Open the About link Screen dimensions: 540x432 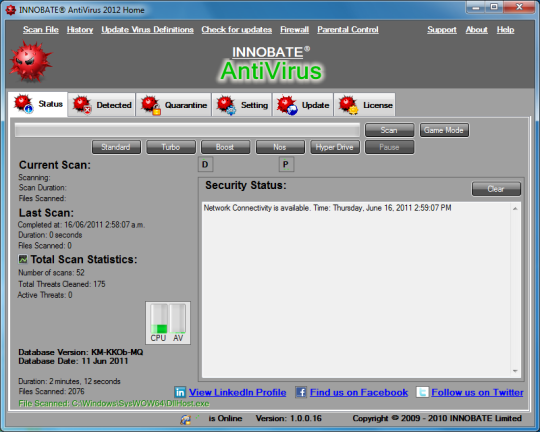(x=477, y=30)
